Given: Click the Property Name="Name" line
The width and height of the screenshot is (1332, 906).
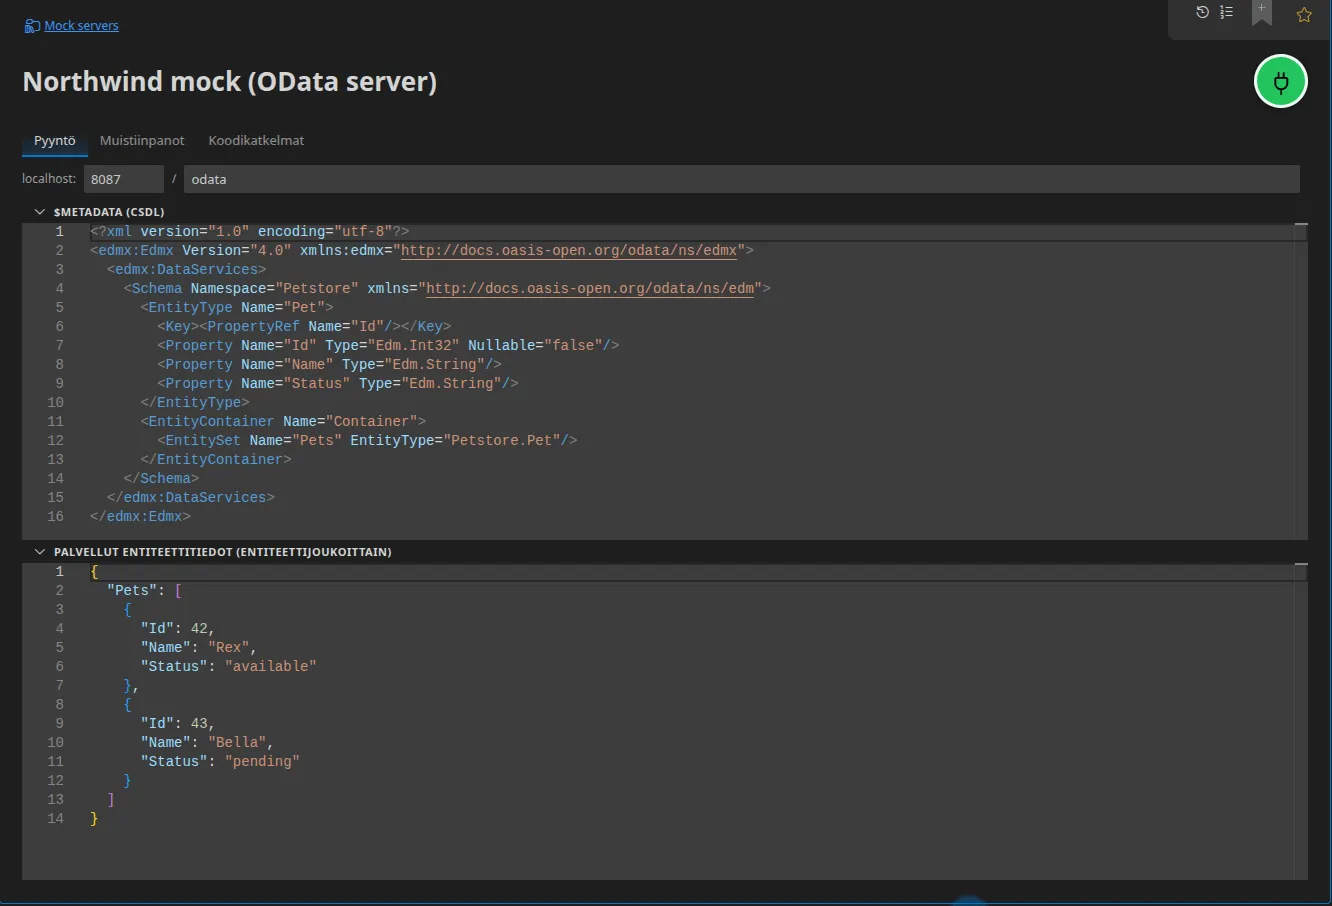Looking at the screenshot, I should (329, 364).
